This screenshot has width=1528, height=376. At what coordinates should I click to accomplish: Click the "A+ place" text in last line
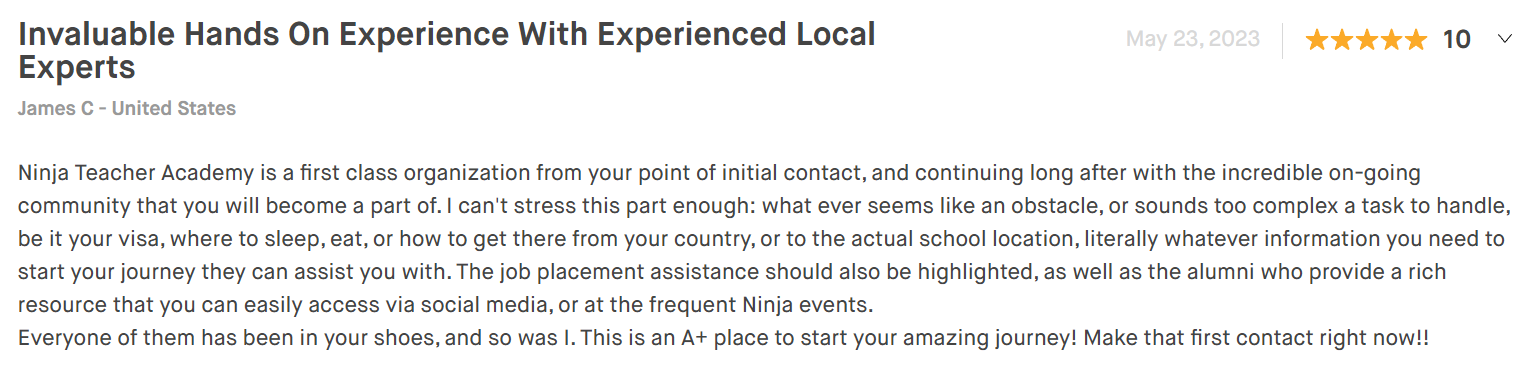pos(726,338)
